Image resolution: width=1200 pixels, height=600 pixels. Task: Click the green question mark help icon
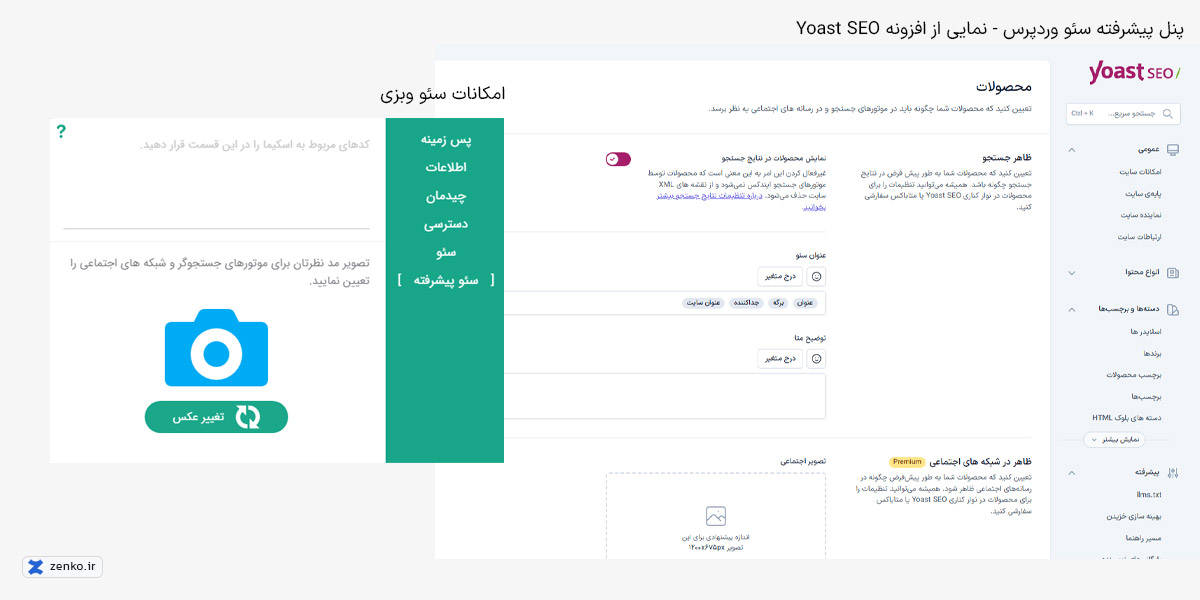tap(61, 132)
